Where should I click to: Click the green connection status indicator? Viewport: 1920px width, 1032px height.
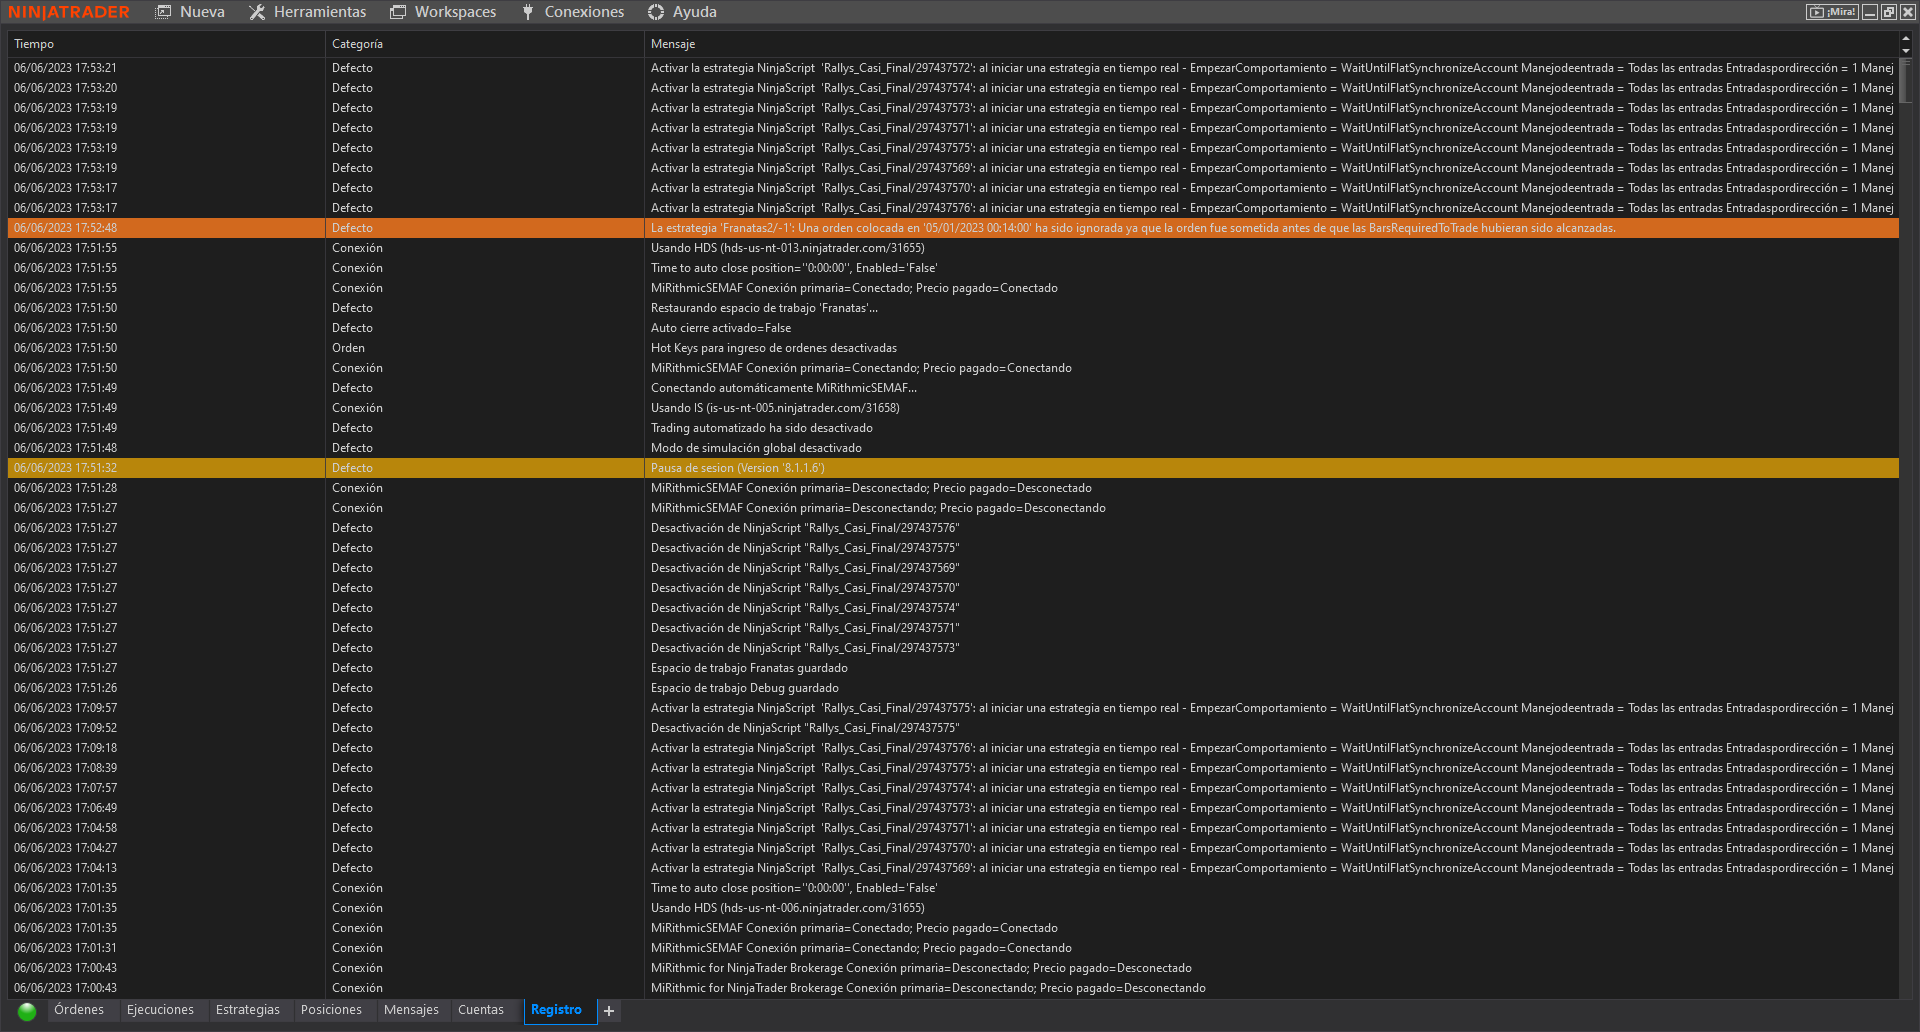click(27, 1011)
